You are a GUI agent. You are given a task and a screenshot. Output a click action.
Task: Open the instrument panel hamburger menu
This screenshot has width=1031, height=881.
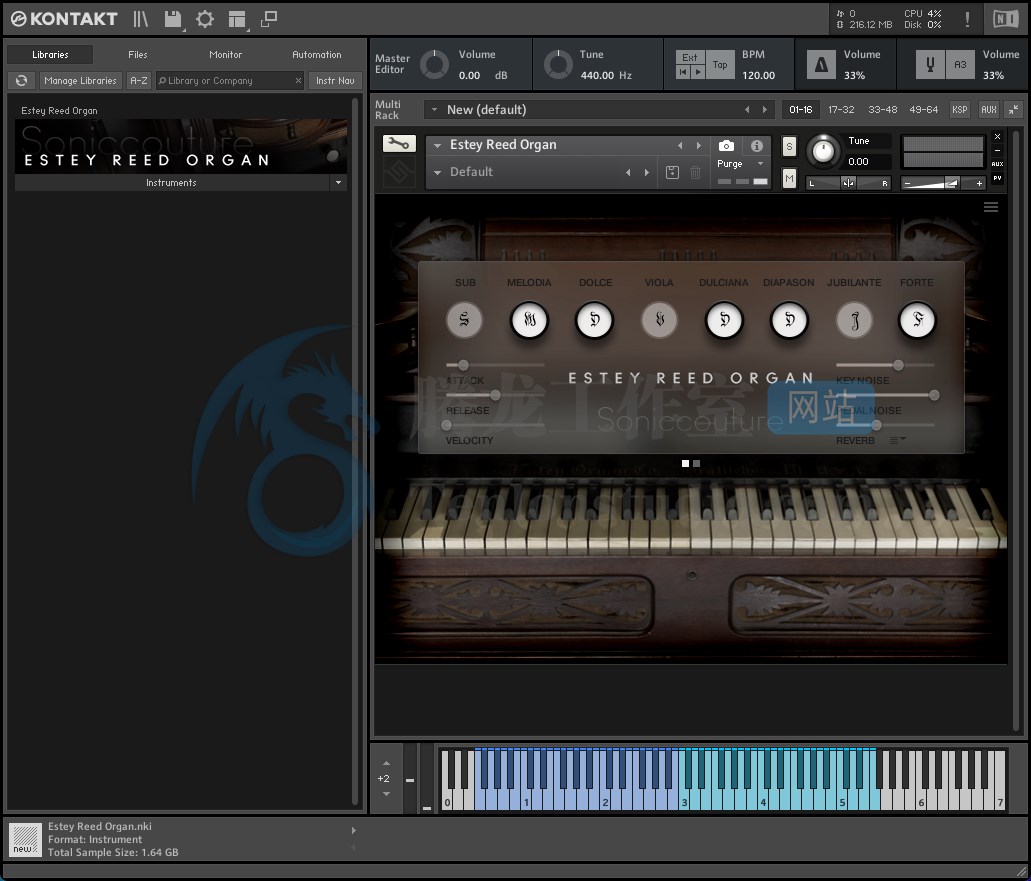991,207
